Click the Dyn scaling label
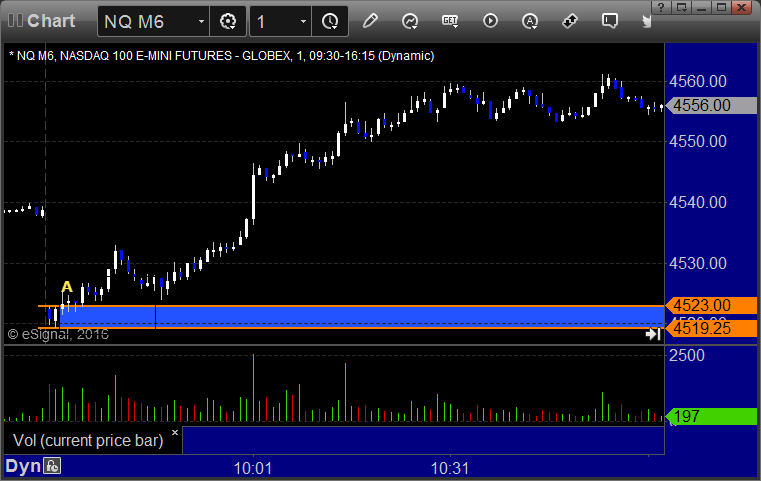The width and height of the screenshot is (761, 481). (23, 466)
